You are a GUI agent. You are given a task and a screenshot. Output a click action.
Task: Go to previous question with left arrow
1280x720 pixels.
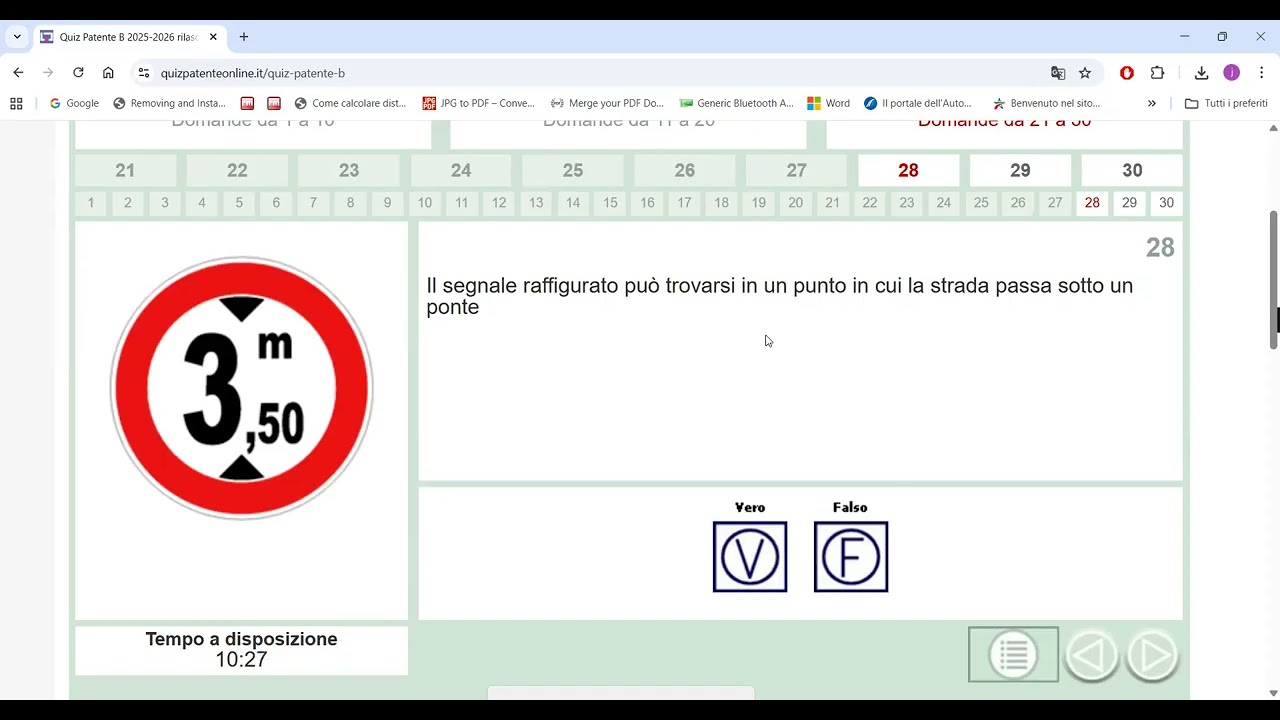1091,655
